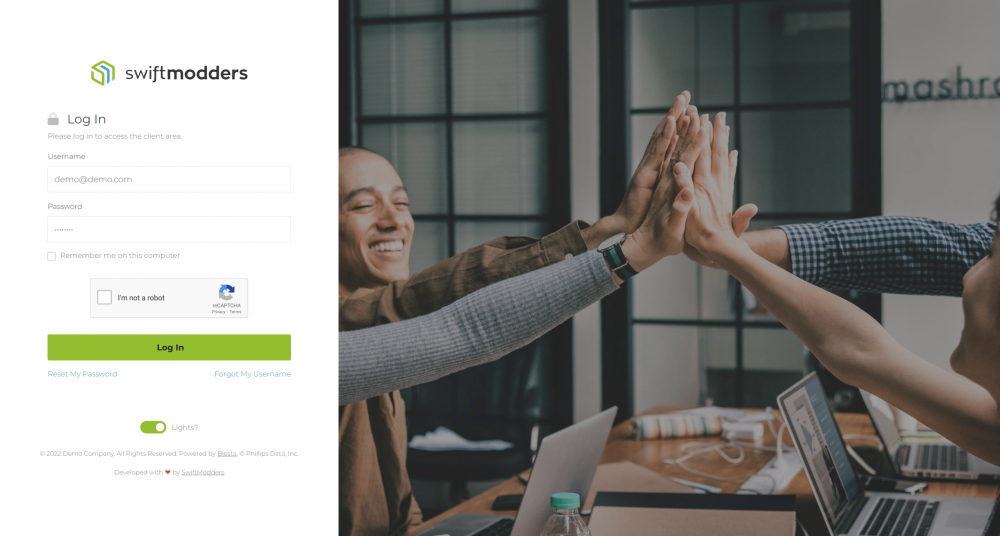1000x536 pixels.
Task: Open the reCAPTCHA Privacy link
Action: pyautogui.click(x=219, y=312)
